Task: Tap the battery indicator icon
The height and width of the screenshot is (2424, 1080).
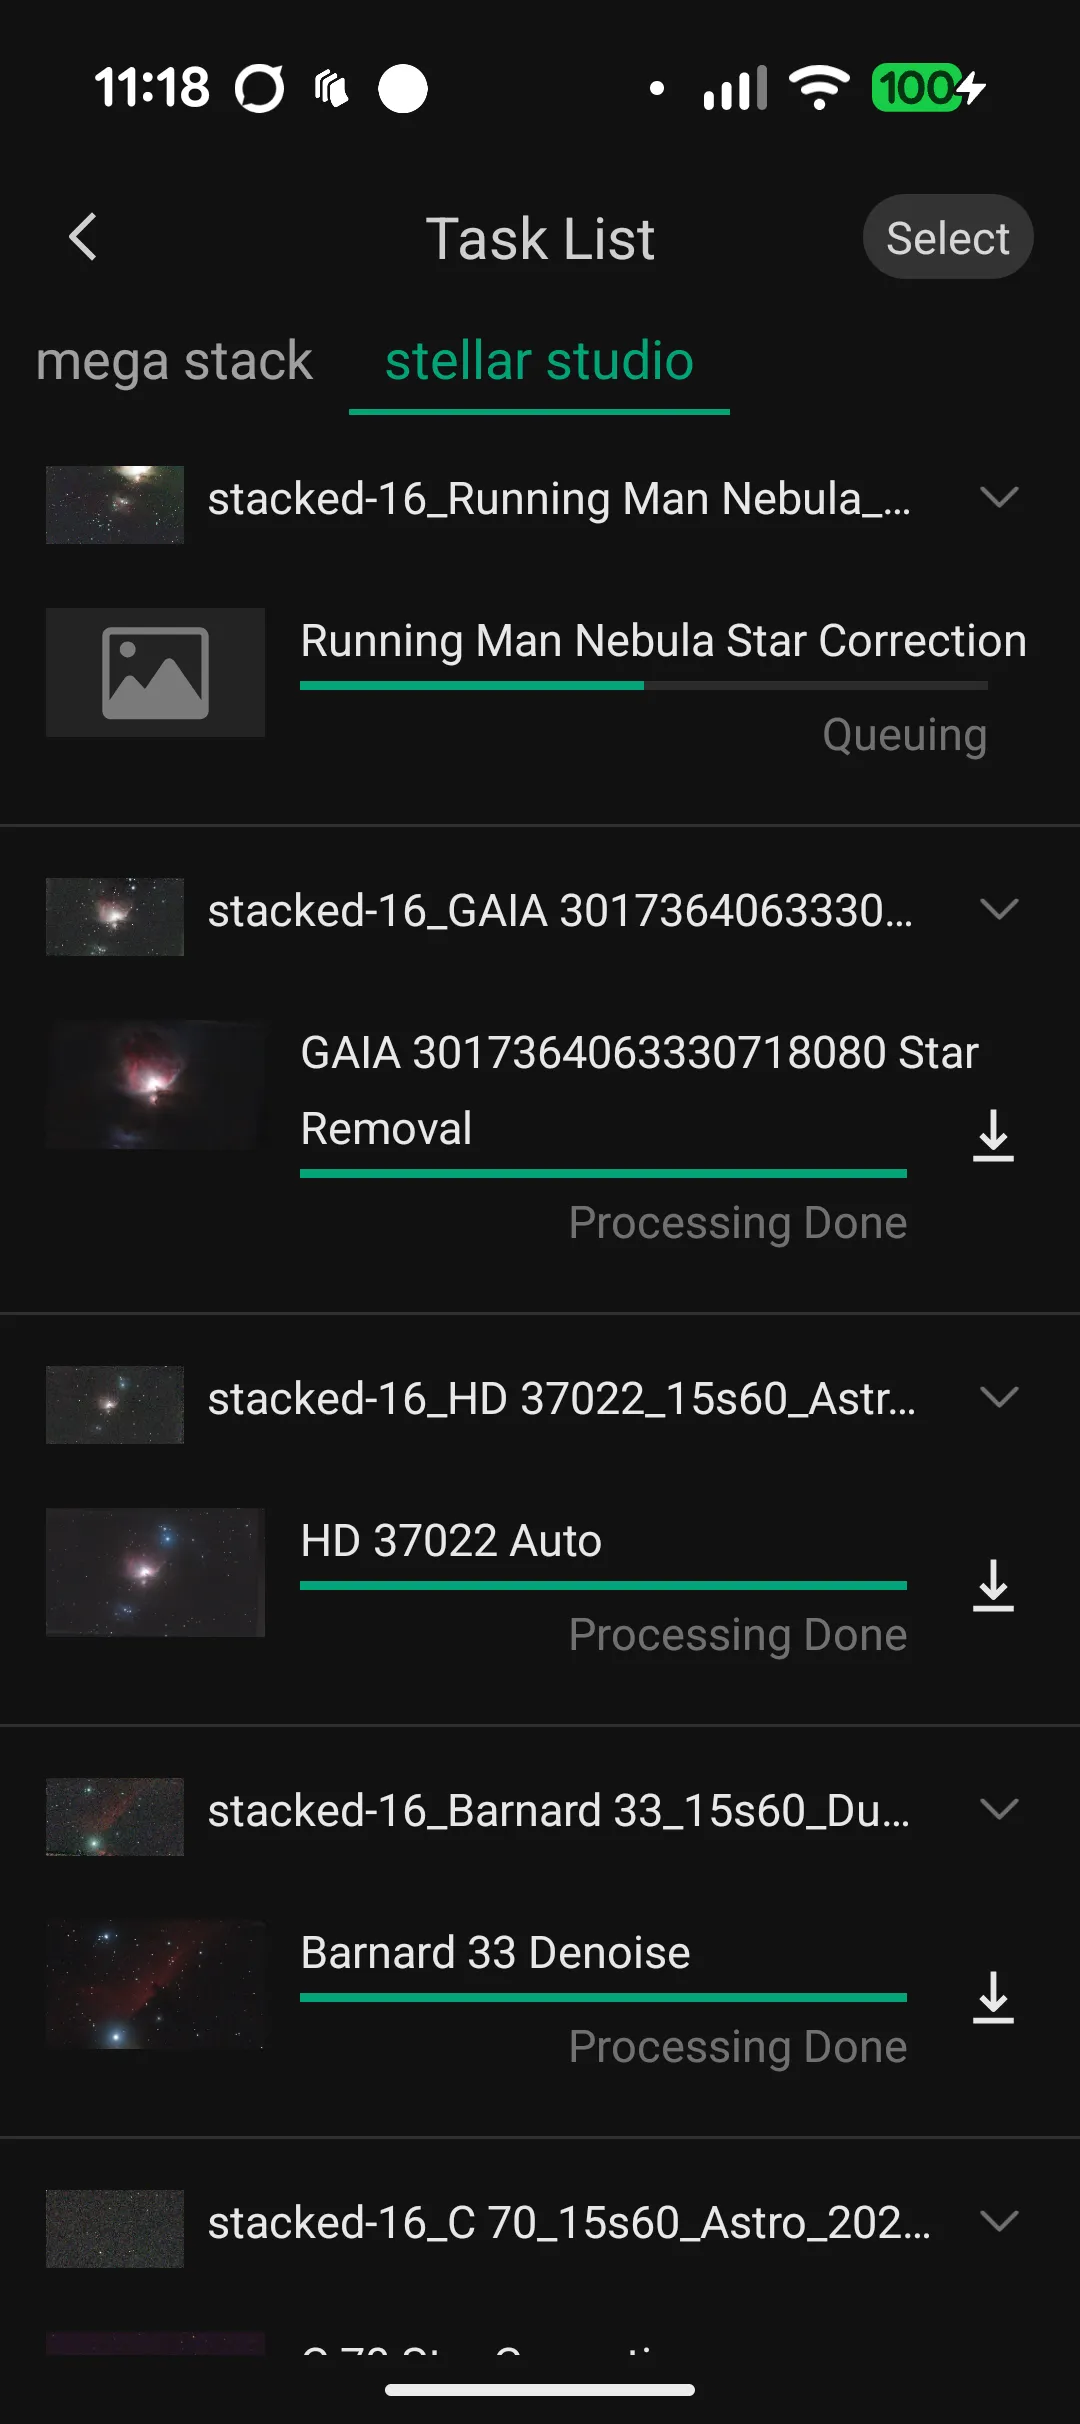Action: (x=928, y=88)
